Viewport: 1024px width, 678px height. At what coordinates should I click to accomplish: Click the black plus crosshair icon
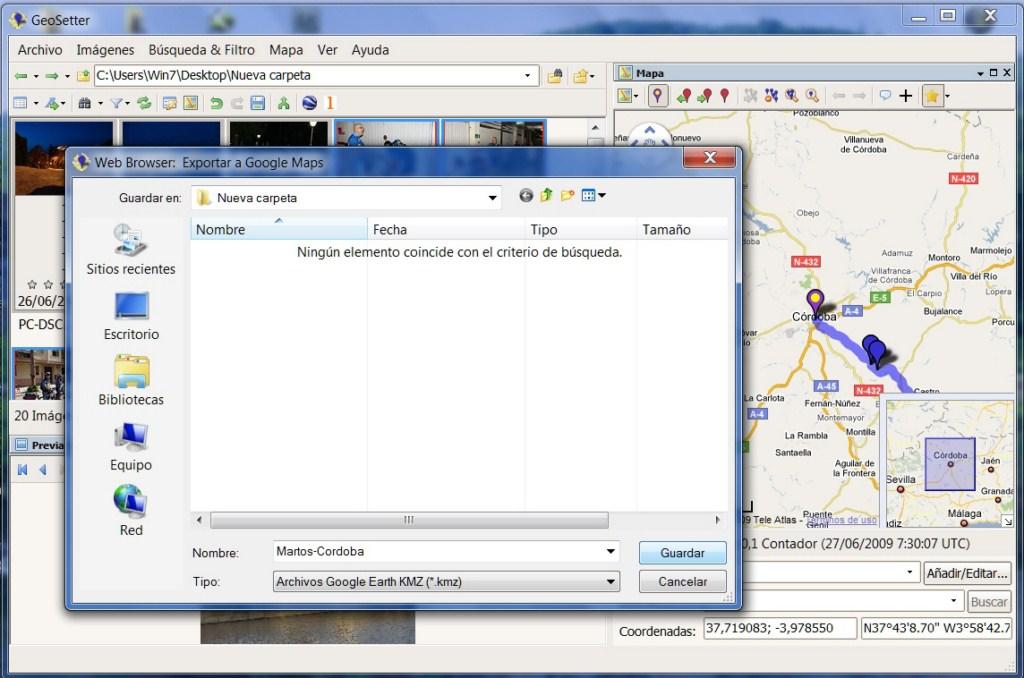pos(906,96)
